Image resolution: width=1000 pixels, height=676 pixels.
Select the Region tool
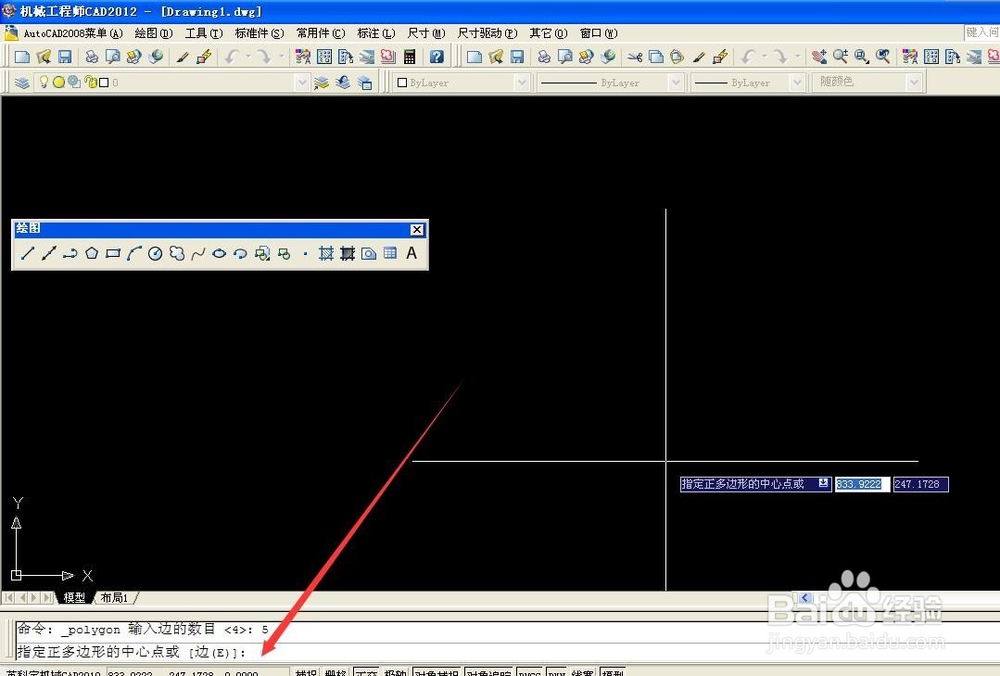[x=369, y=253]
